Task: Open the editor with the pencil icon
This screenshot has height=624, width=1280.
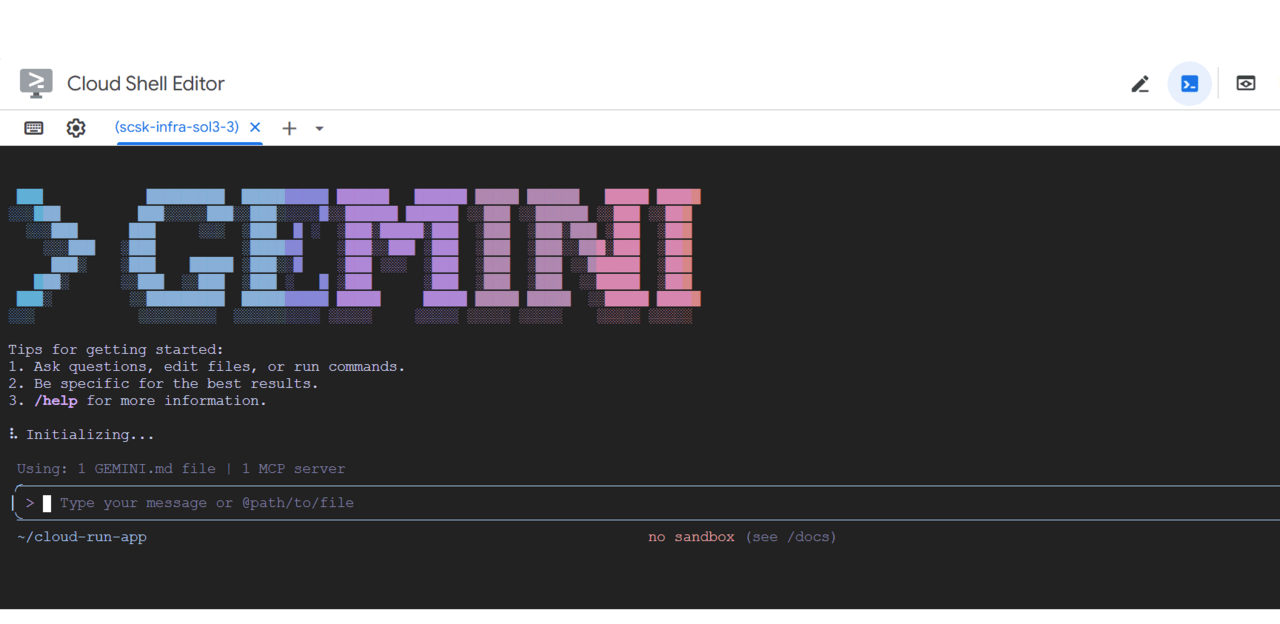Action: pyautogui.click(x=1140, y=84)
